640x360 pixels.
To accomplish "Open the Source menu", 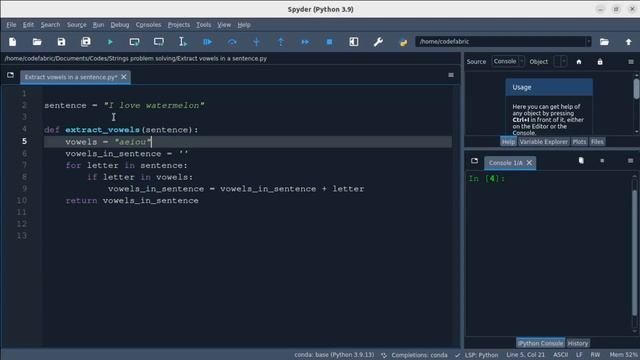I will coord(77,25).
